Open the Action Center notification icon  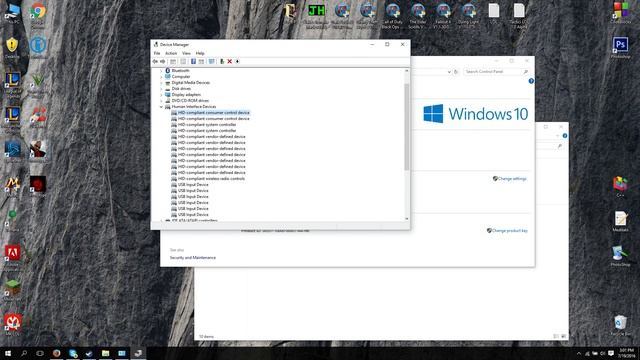(x=611, y=353)
